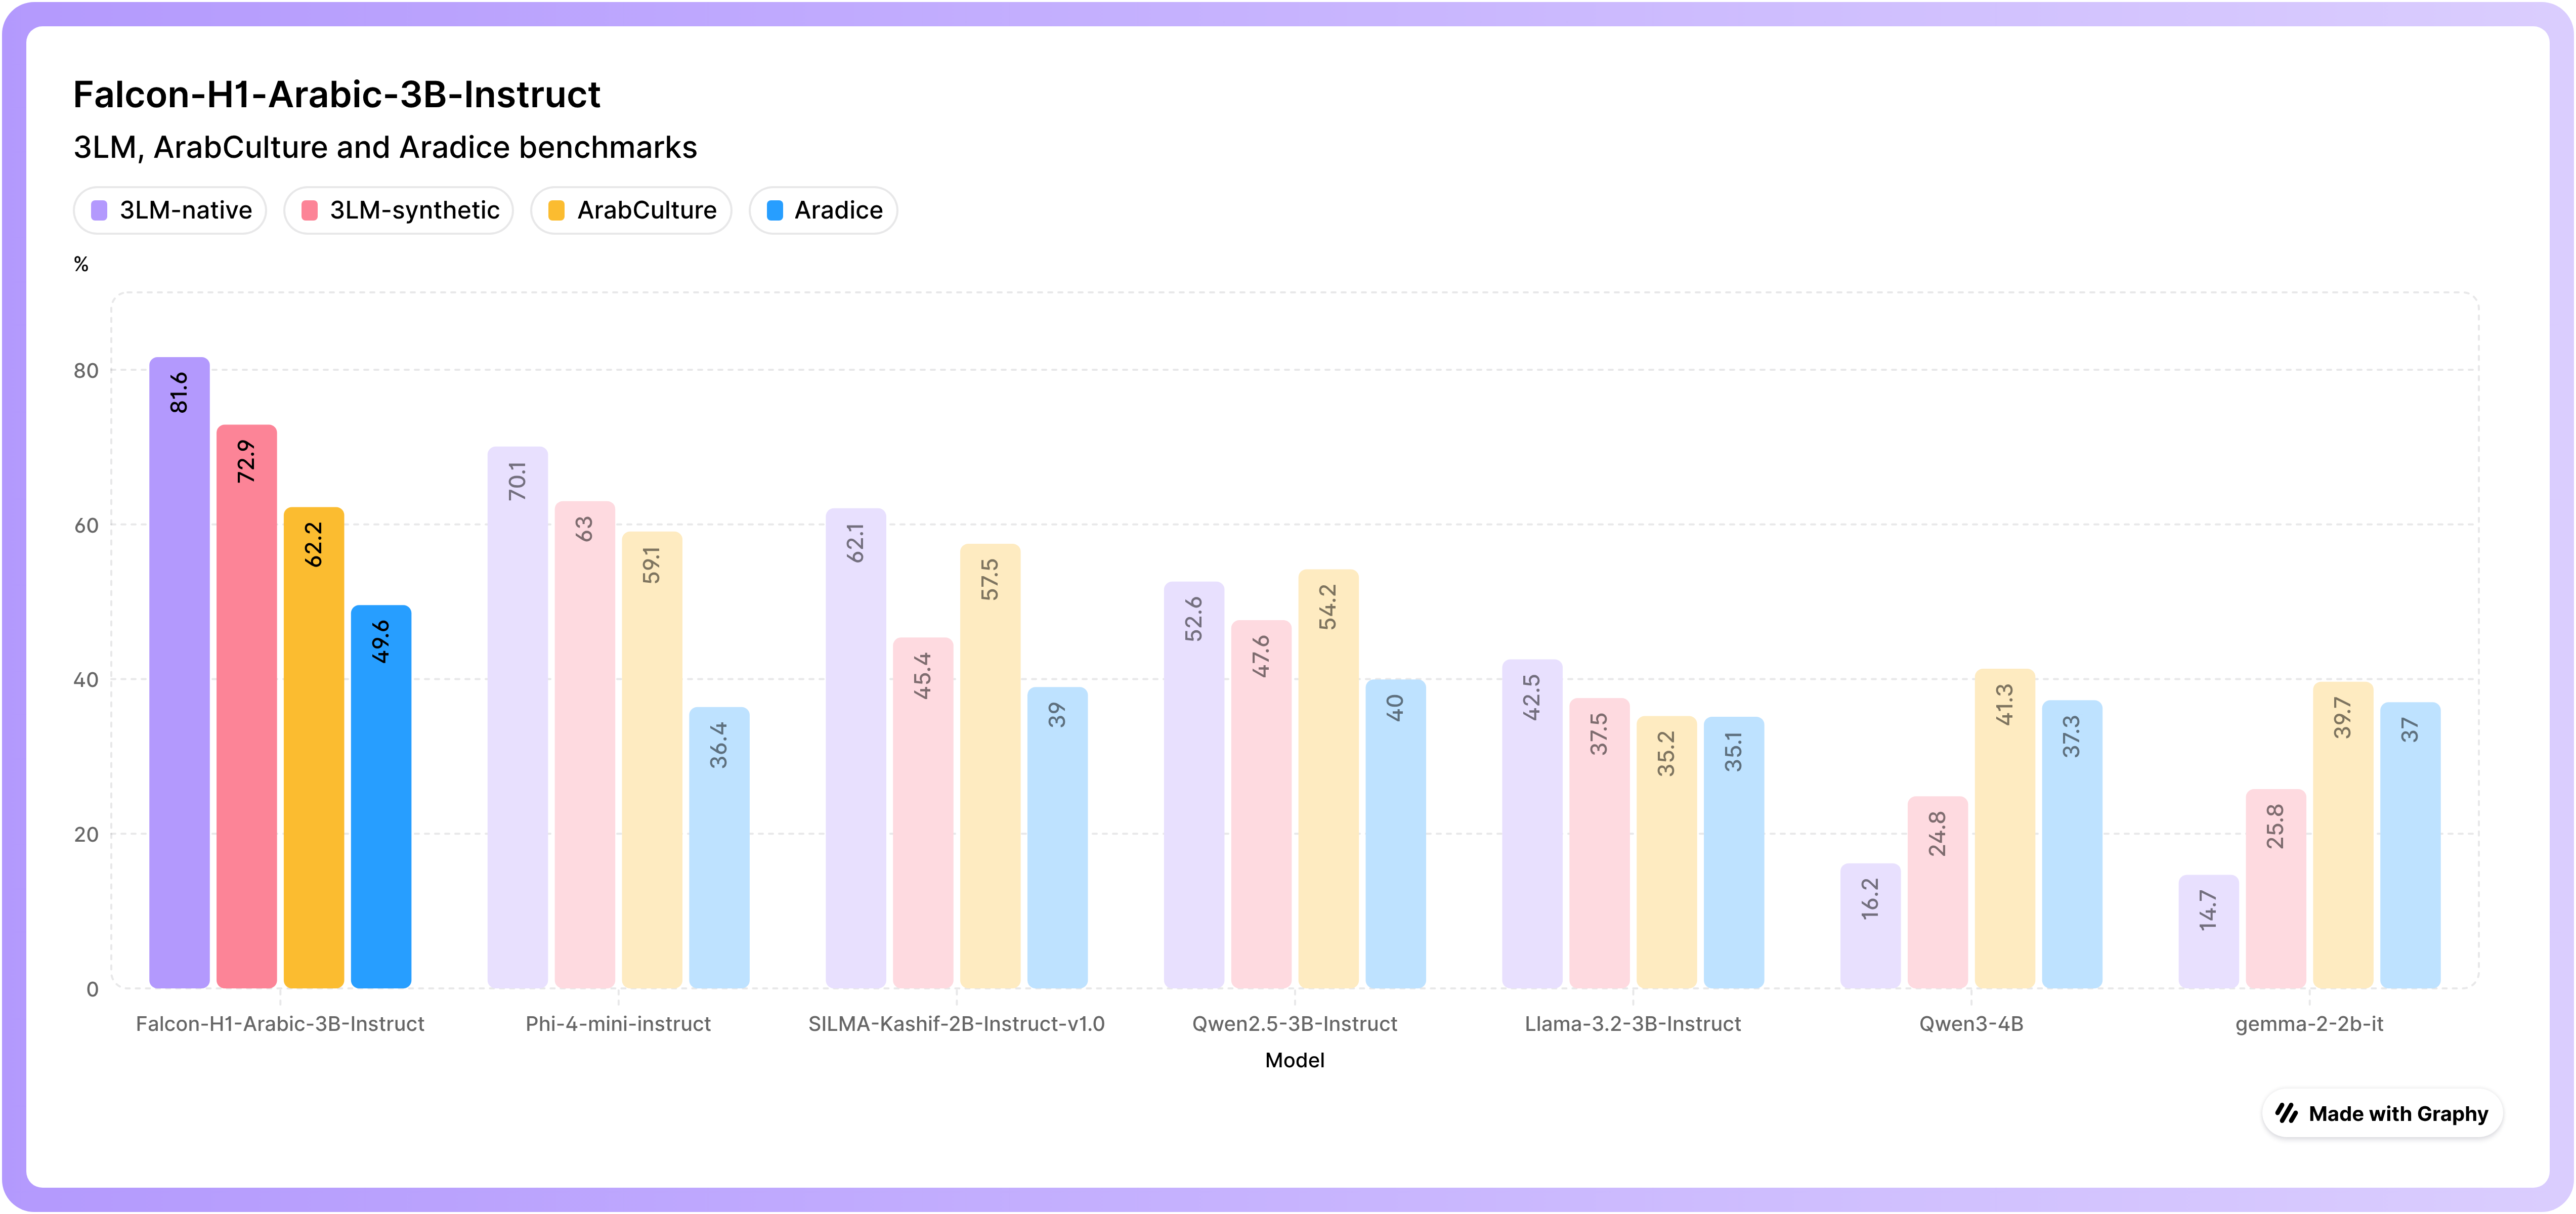This screenshot has height=1214, width=2576.
Task: Click the Graphy logo icon
Action: pyautogui.click(x=2286, y=1113)
